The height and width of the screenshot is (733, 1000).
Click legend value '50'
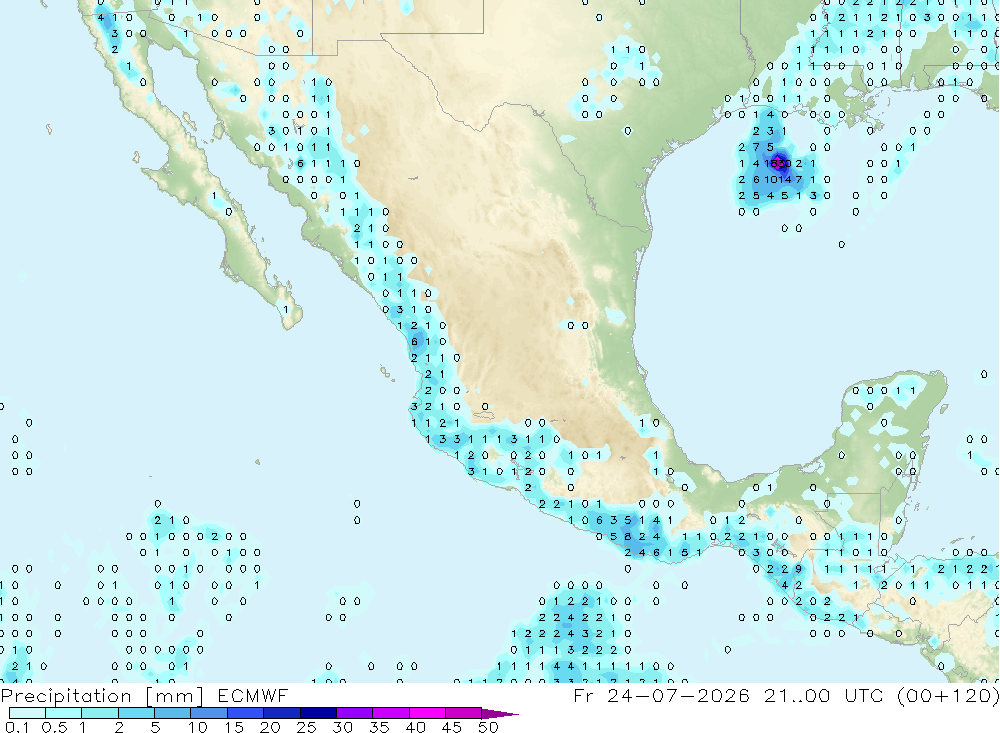(489, 727)
